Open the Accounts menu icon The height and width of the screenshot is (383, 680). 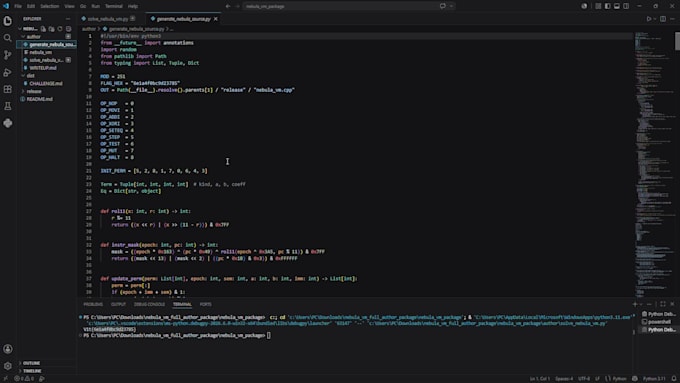(x=7, y=349)
